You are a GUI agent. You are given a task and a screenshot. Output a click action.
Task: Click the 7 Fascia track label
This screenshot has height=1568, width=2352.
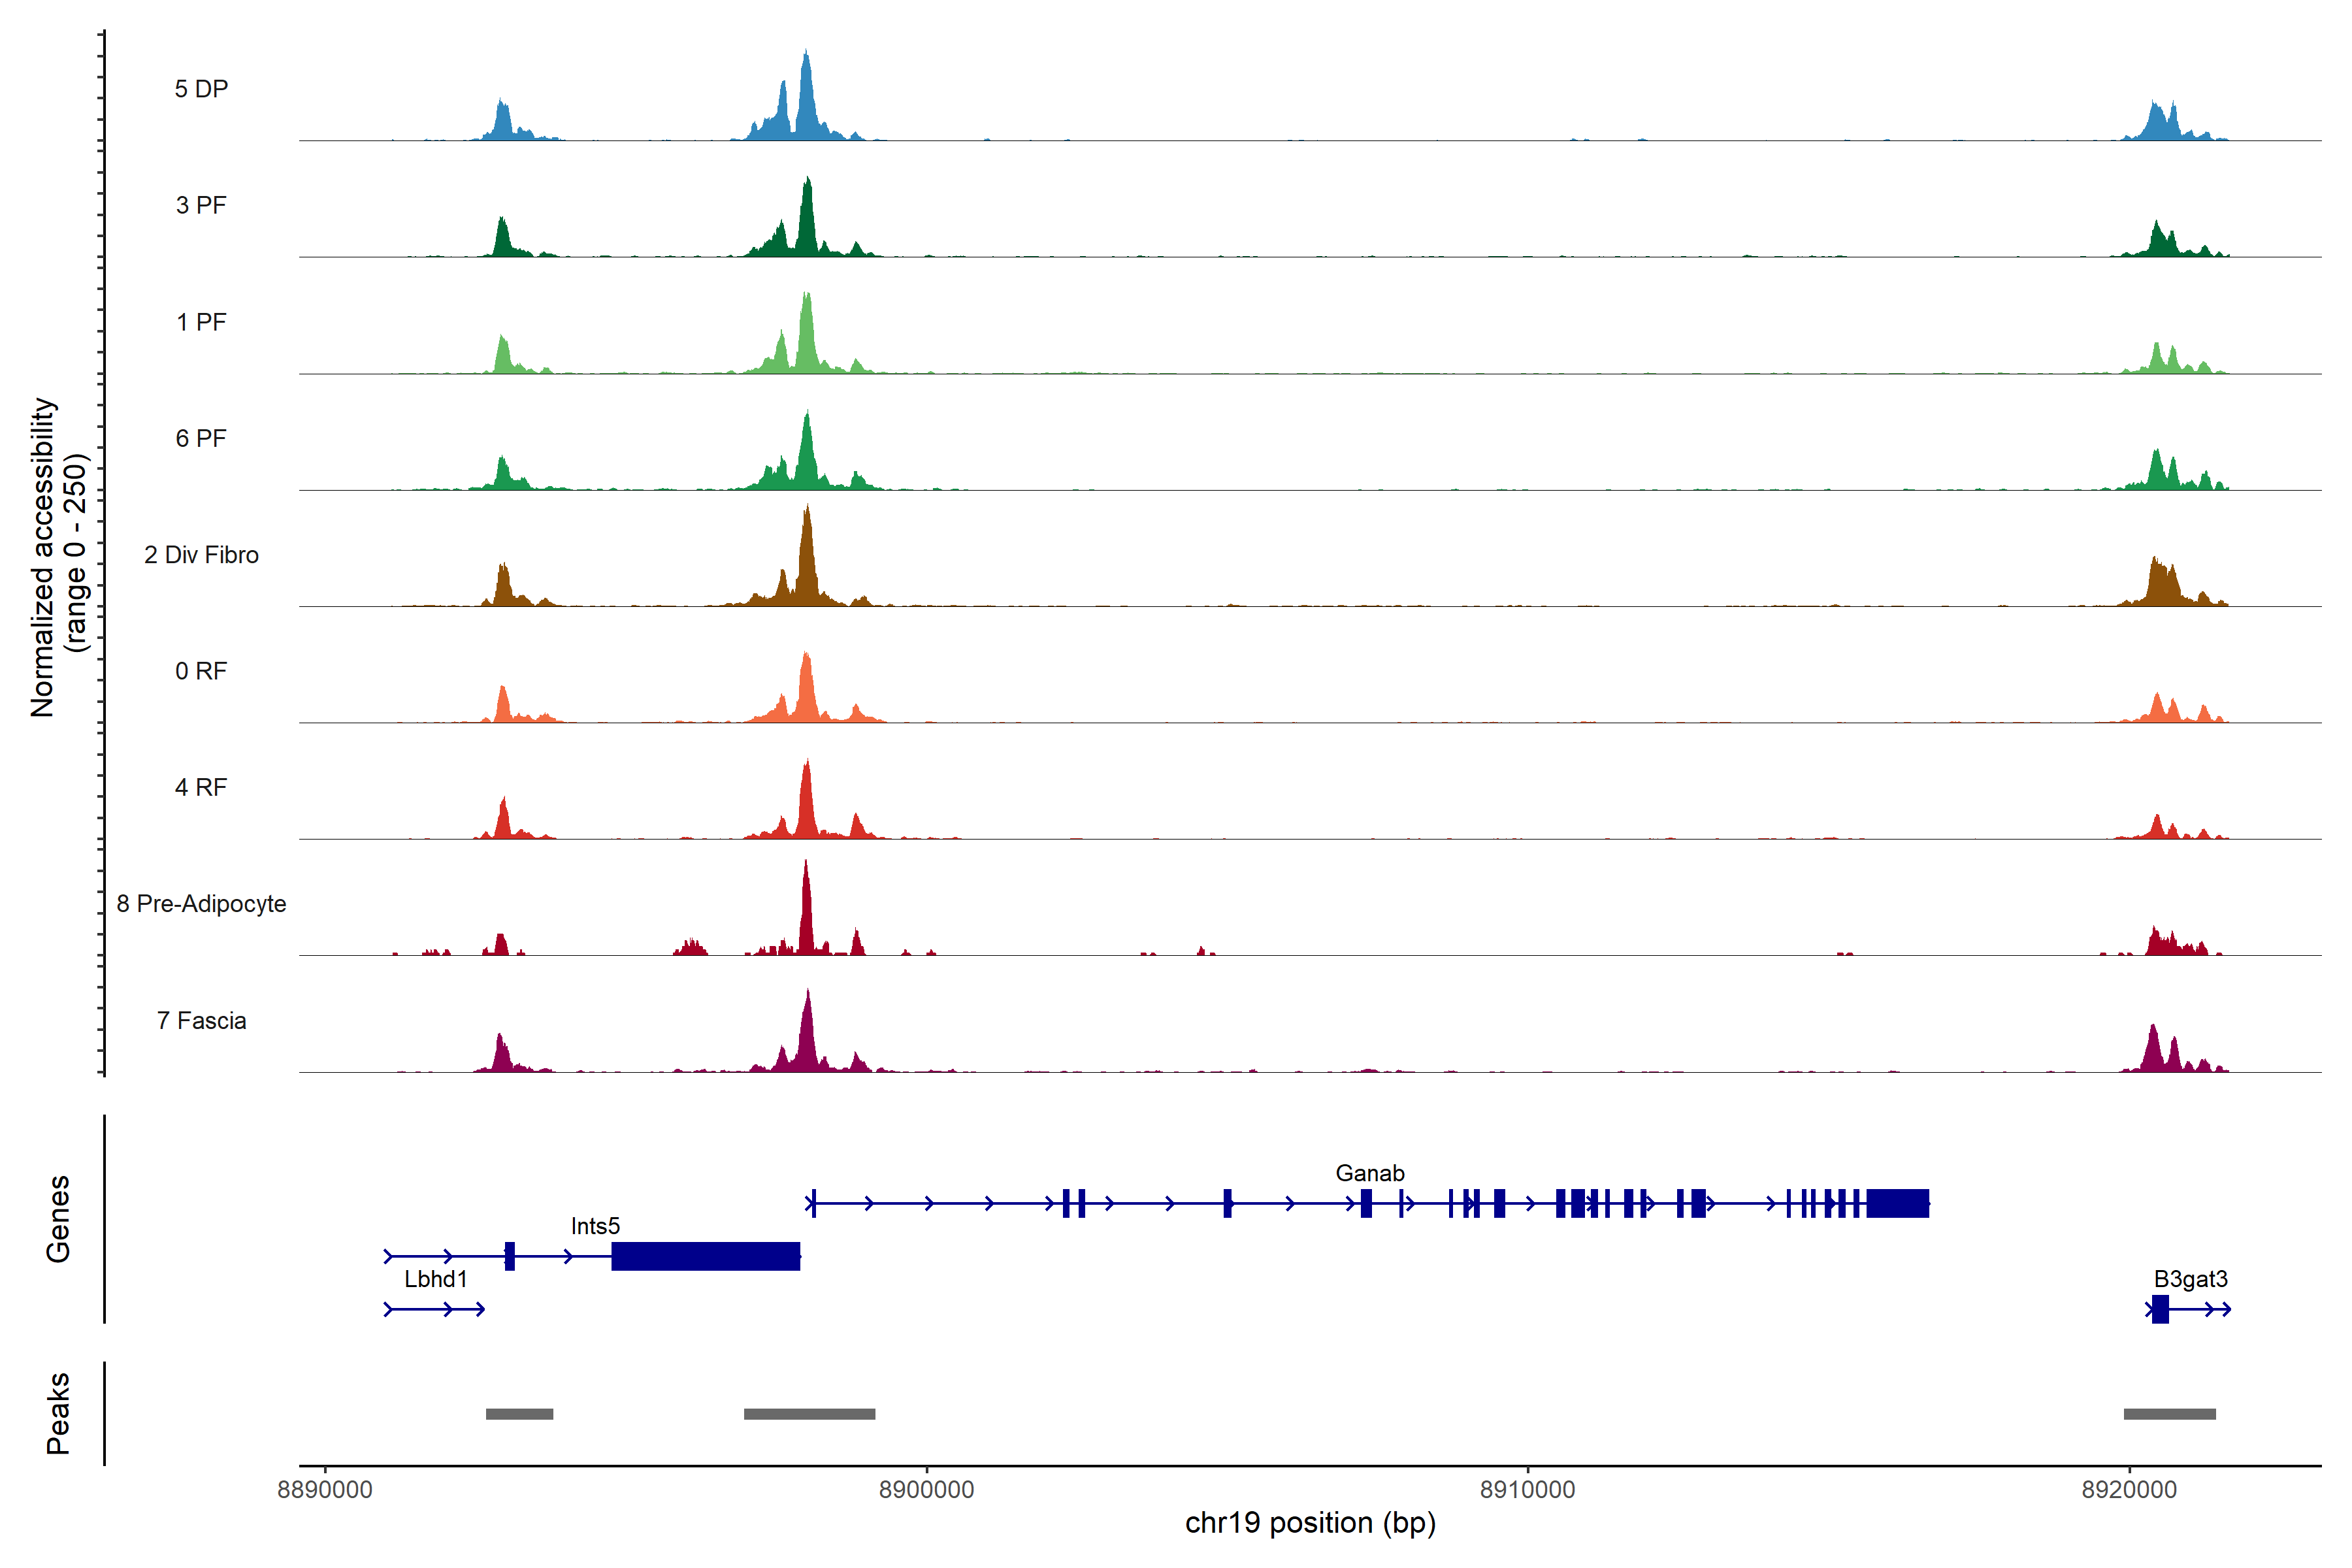tap(201, 1021)
